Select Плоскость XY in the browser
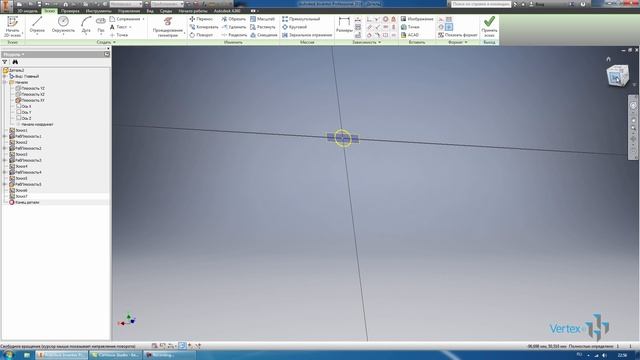The height and width of the screenshot is (360, 640). 30,100
